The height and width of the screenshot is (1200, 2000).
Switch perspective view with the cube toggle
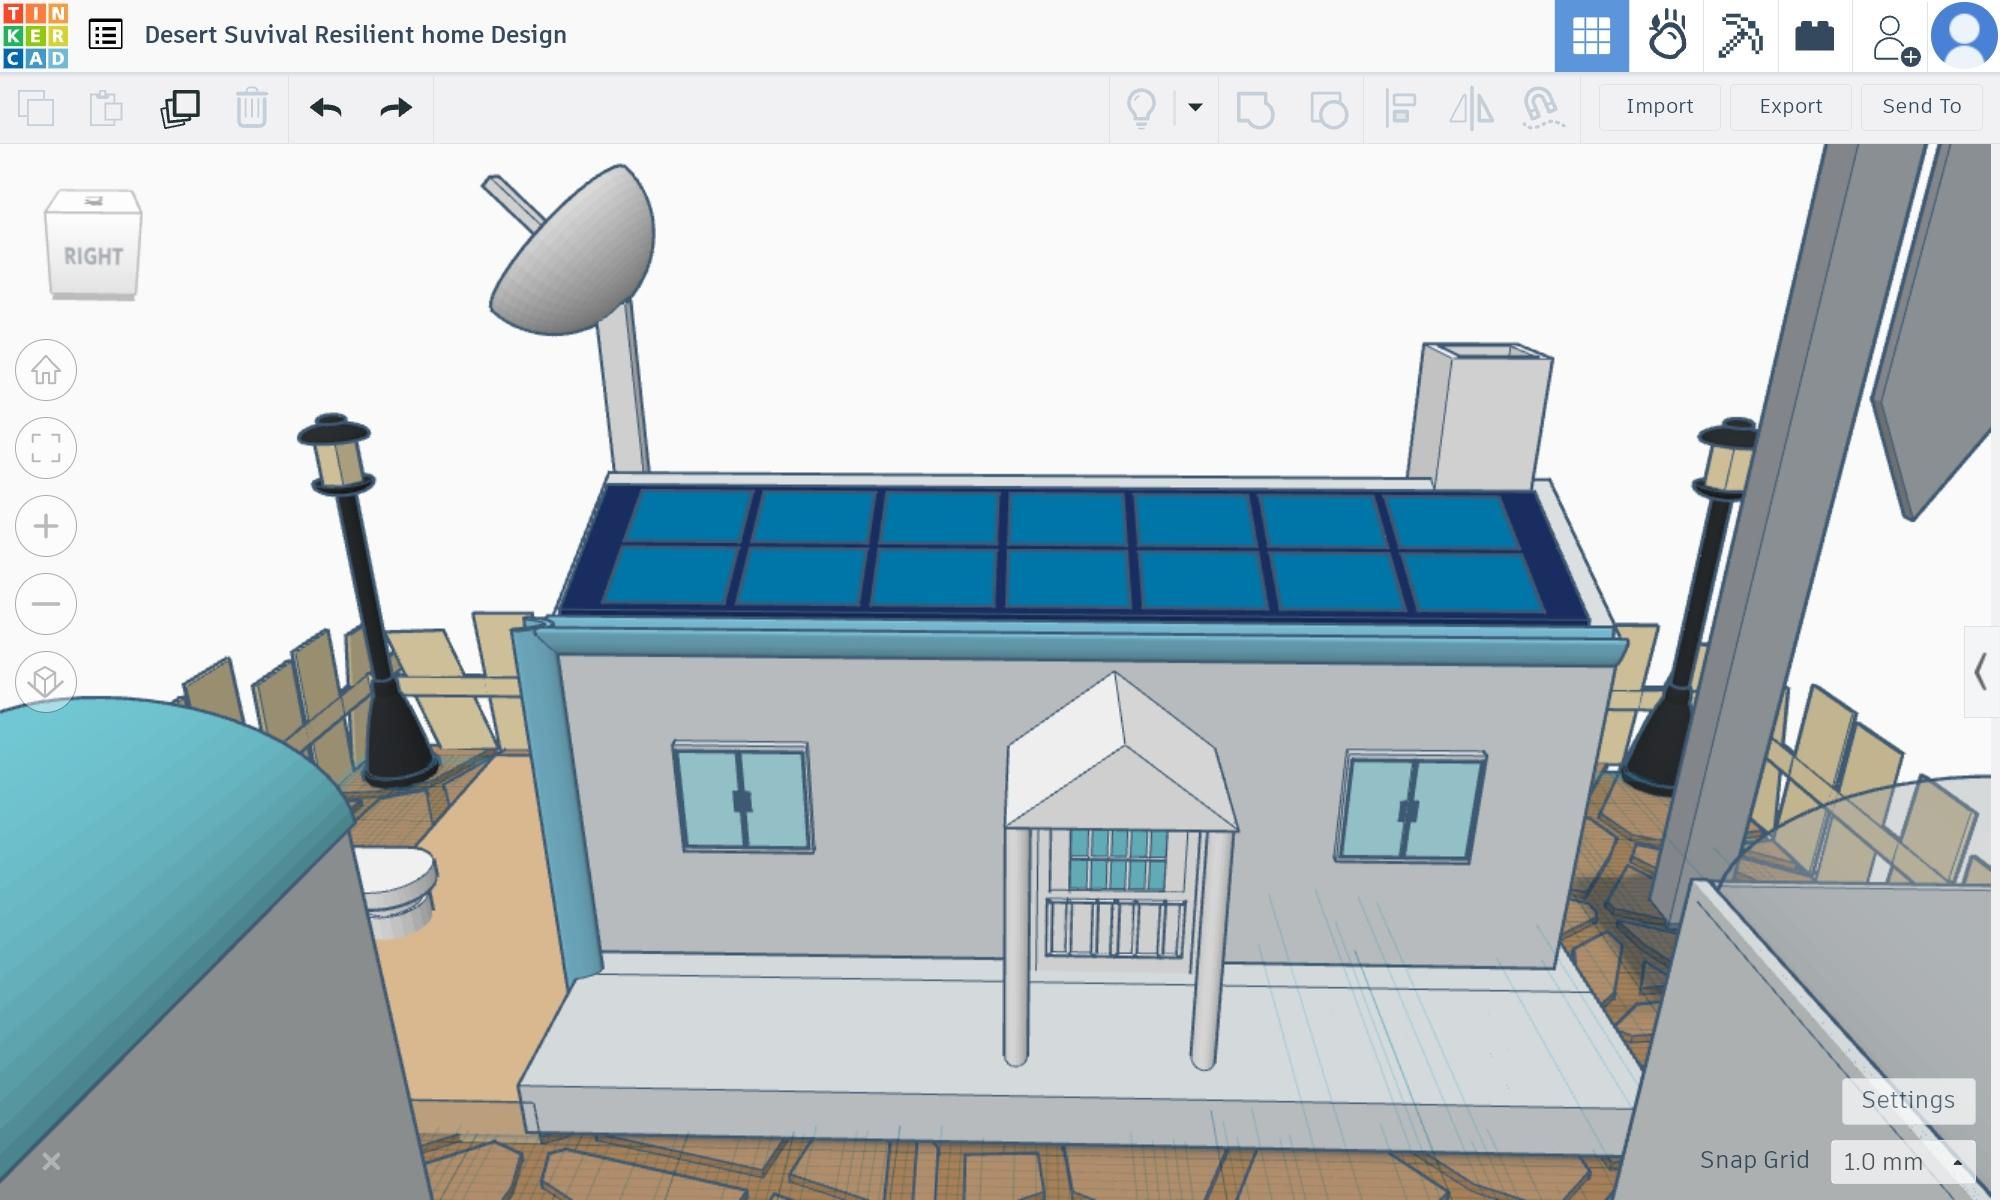tap(45, 681)
